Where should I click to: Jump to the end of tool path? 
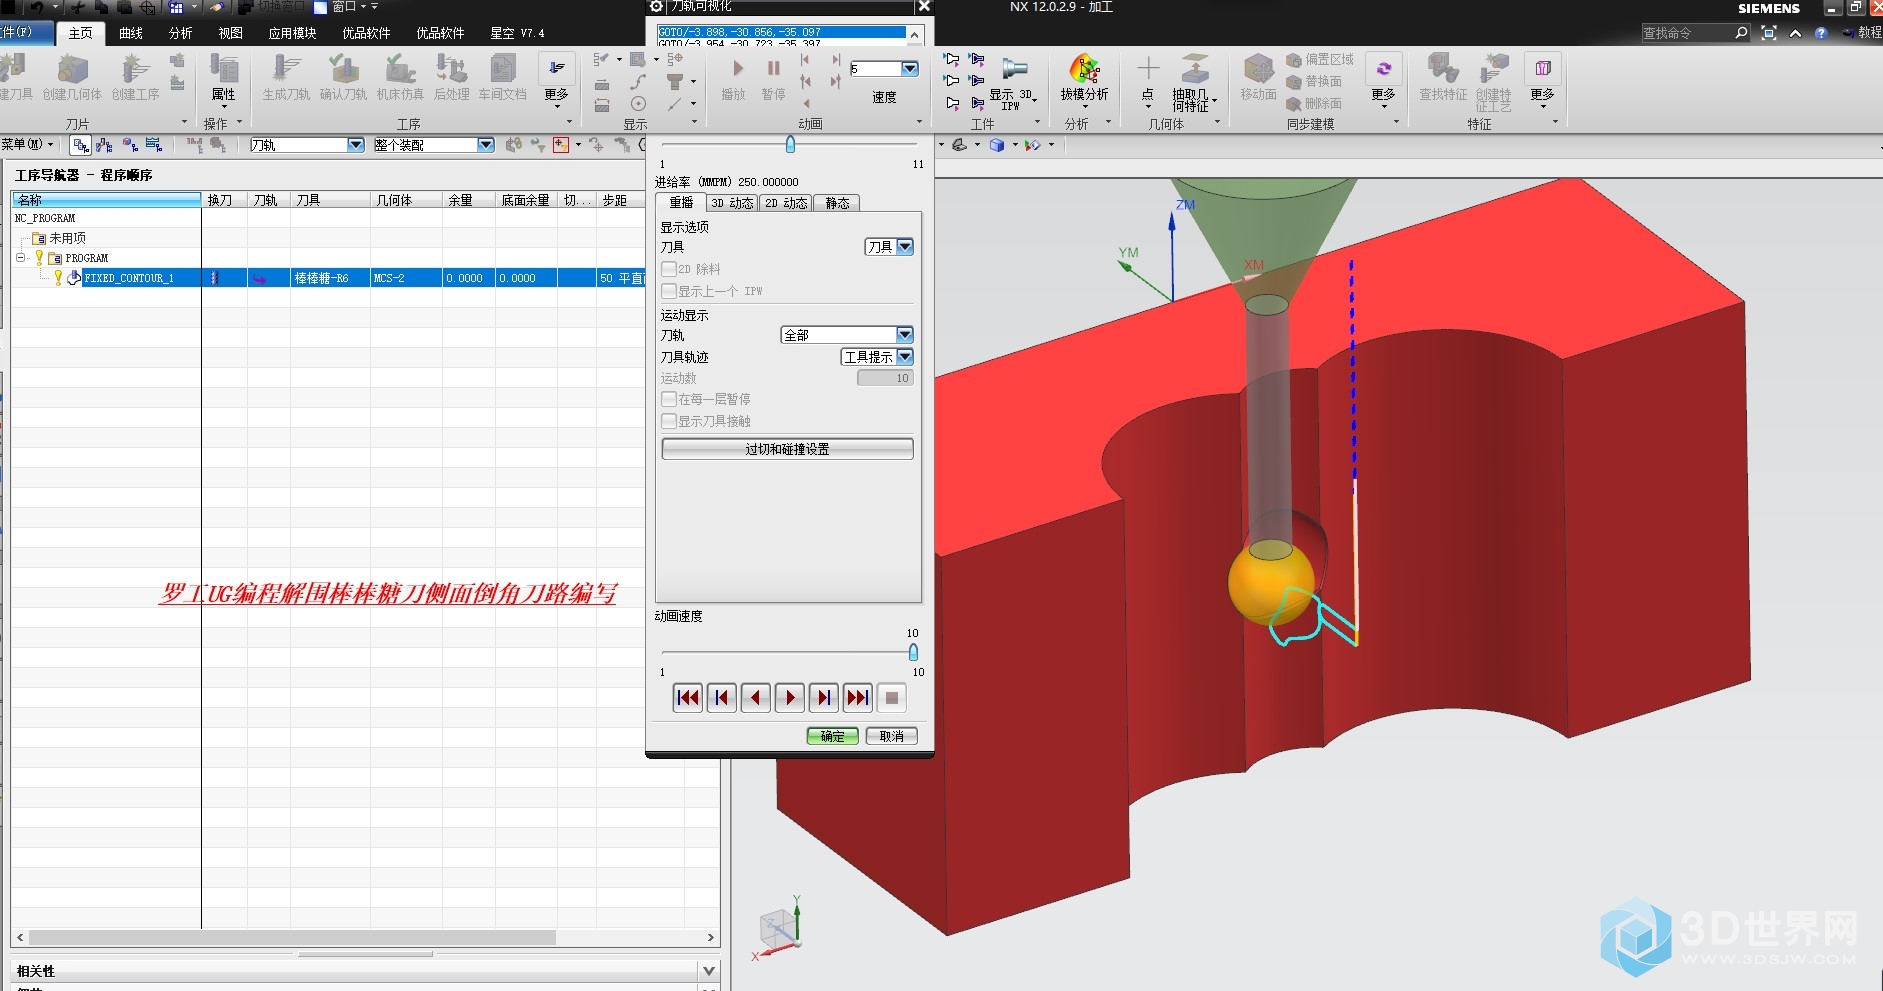(857, 698)
